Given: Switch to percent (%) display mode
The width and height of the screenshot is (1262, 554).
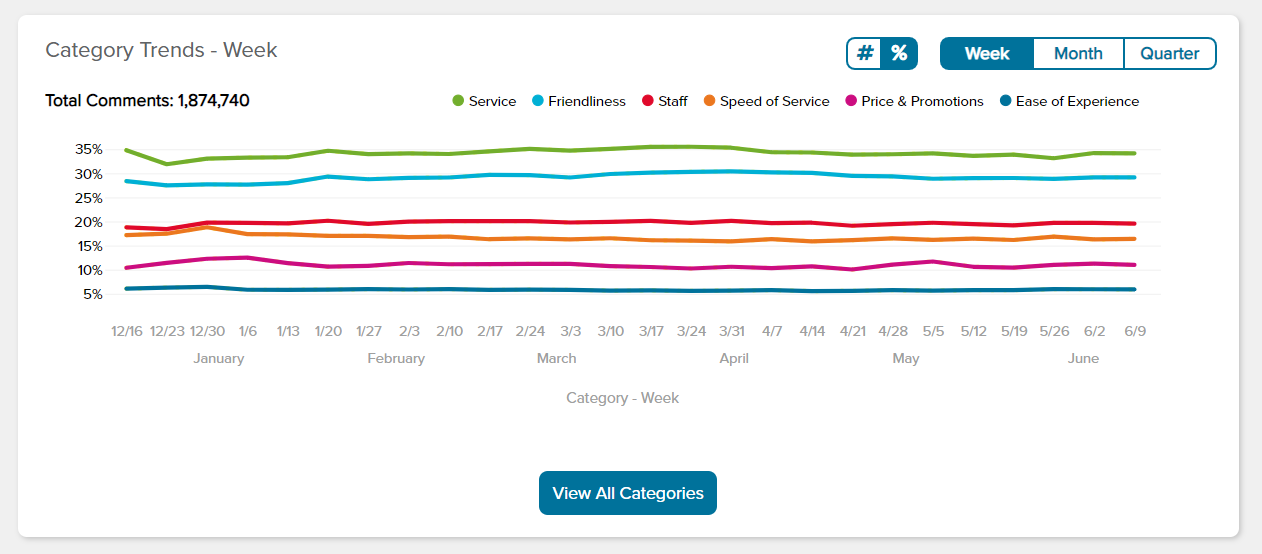Looking at the screenshot, I should [x=899, y=53].
